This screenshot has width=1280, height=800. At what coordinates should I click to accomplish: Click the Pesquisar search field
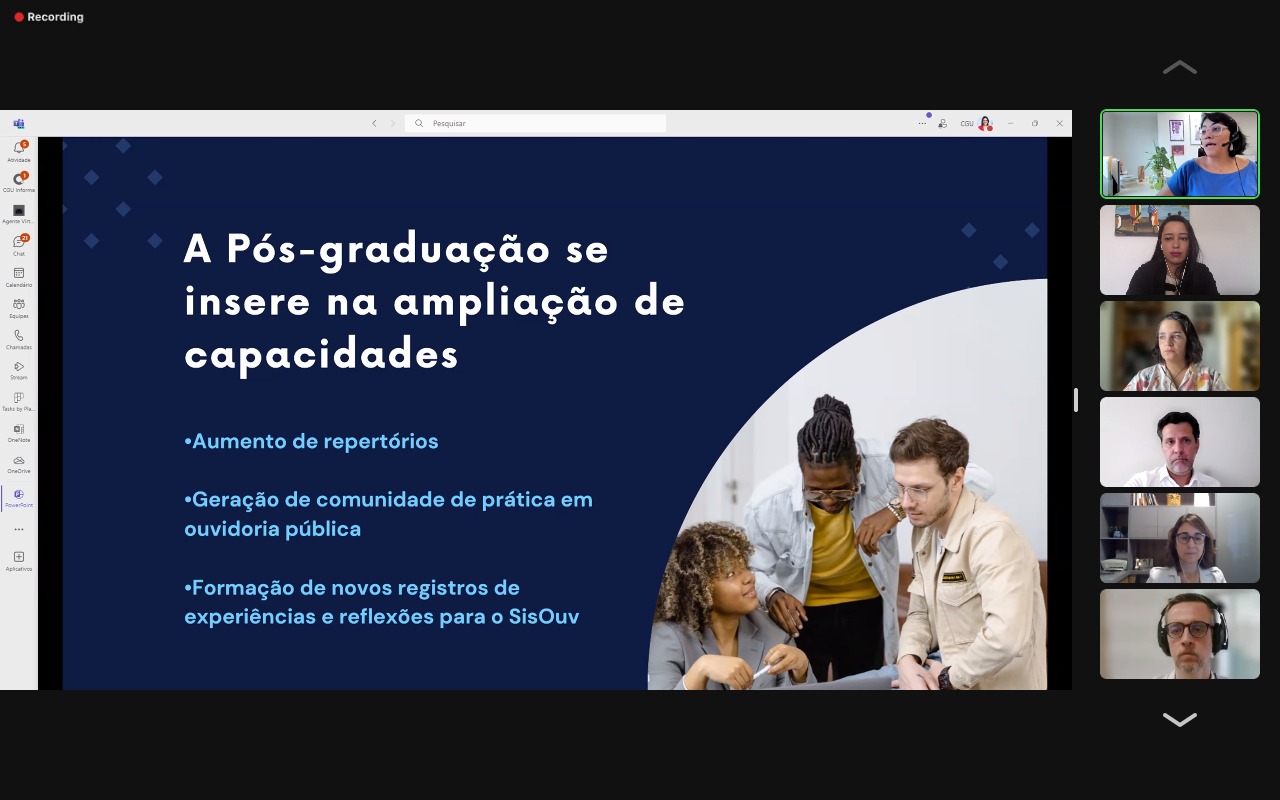(x=536, y=123)
